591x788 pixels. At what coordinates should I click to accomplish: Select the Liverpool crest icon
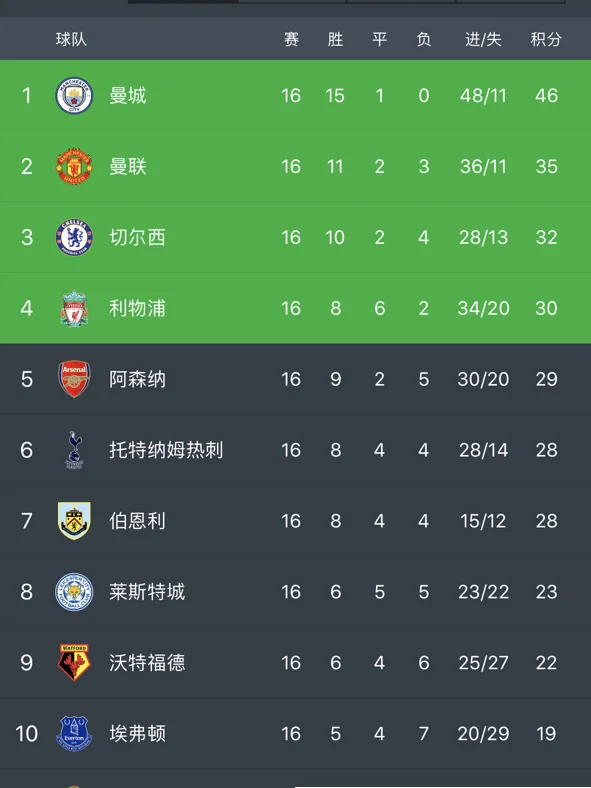tap(74, 309)
